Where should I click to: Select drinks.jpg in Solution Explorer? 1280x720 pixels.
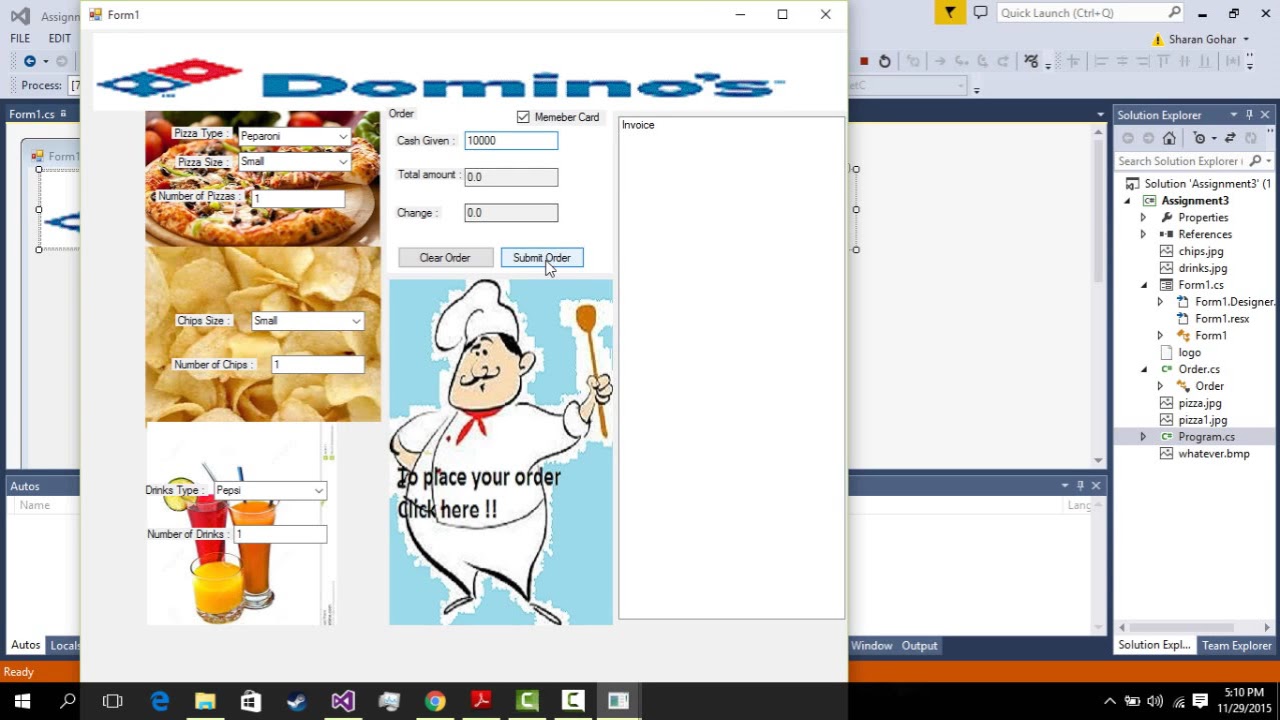pyautogui.click(x=1202, y=269)
